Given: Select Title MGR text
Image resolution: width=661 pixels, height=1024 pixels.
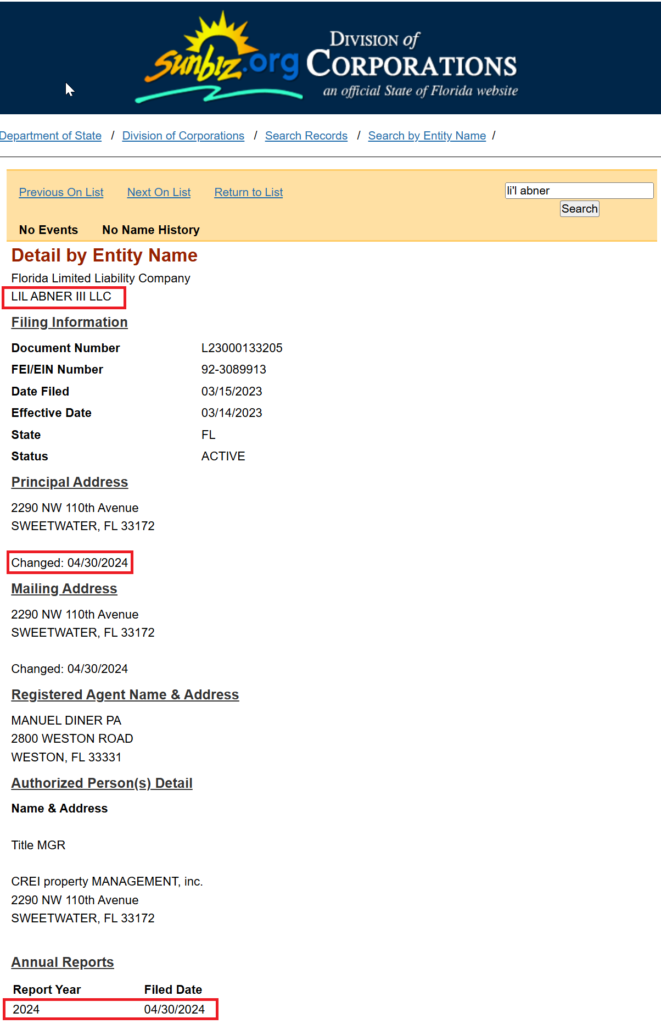Looking at the screenshot, I should (39, 846).
